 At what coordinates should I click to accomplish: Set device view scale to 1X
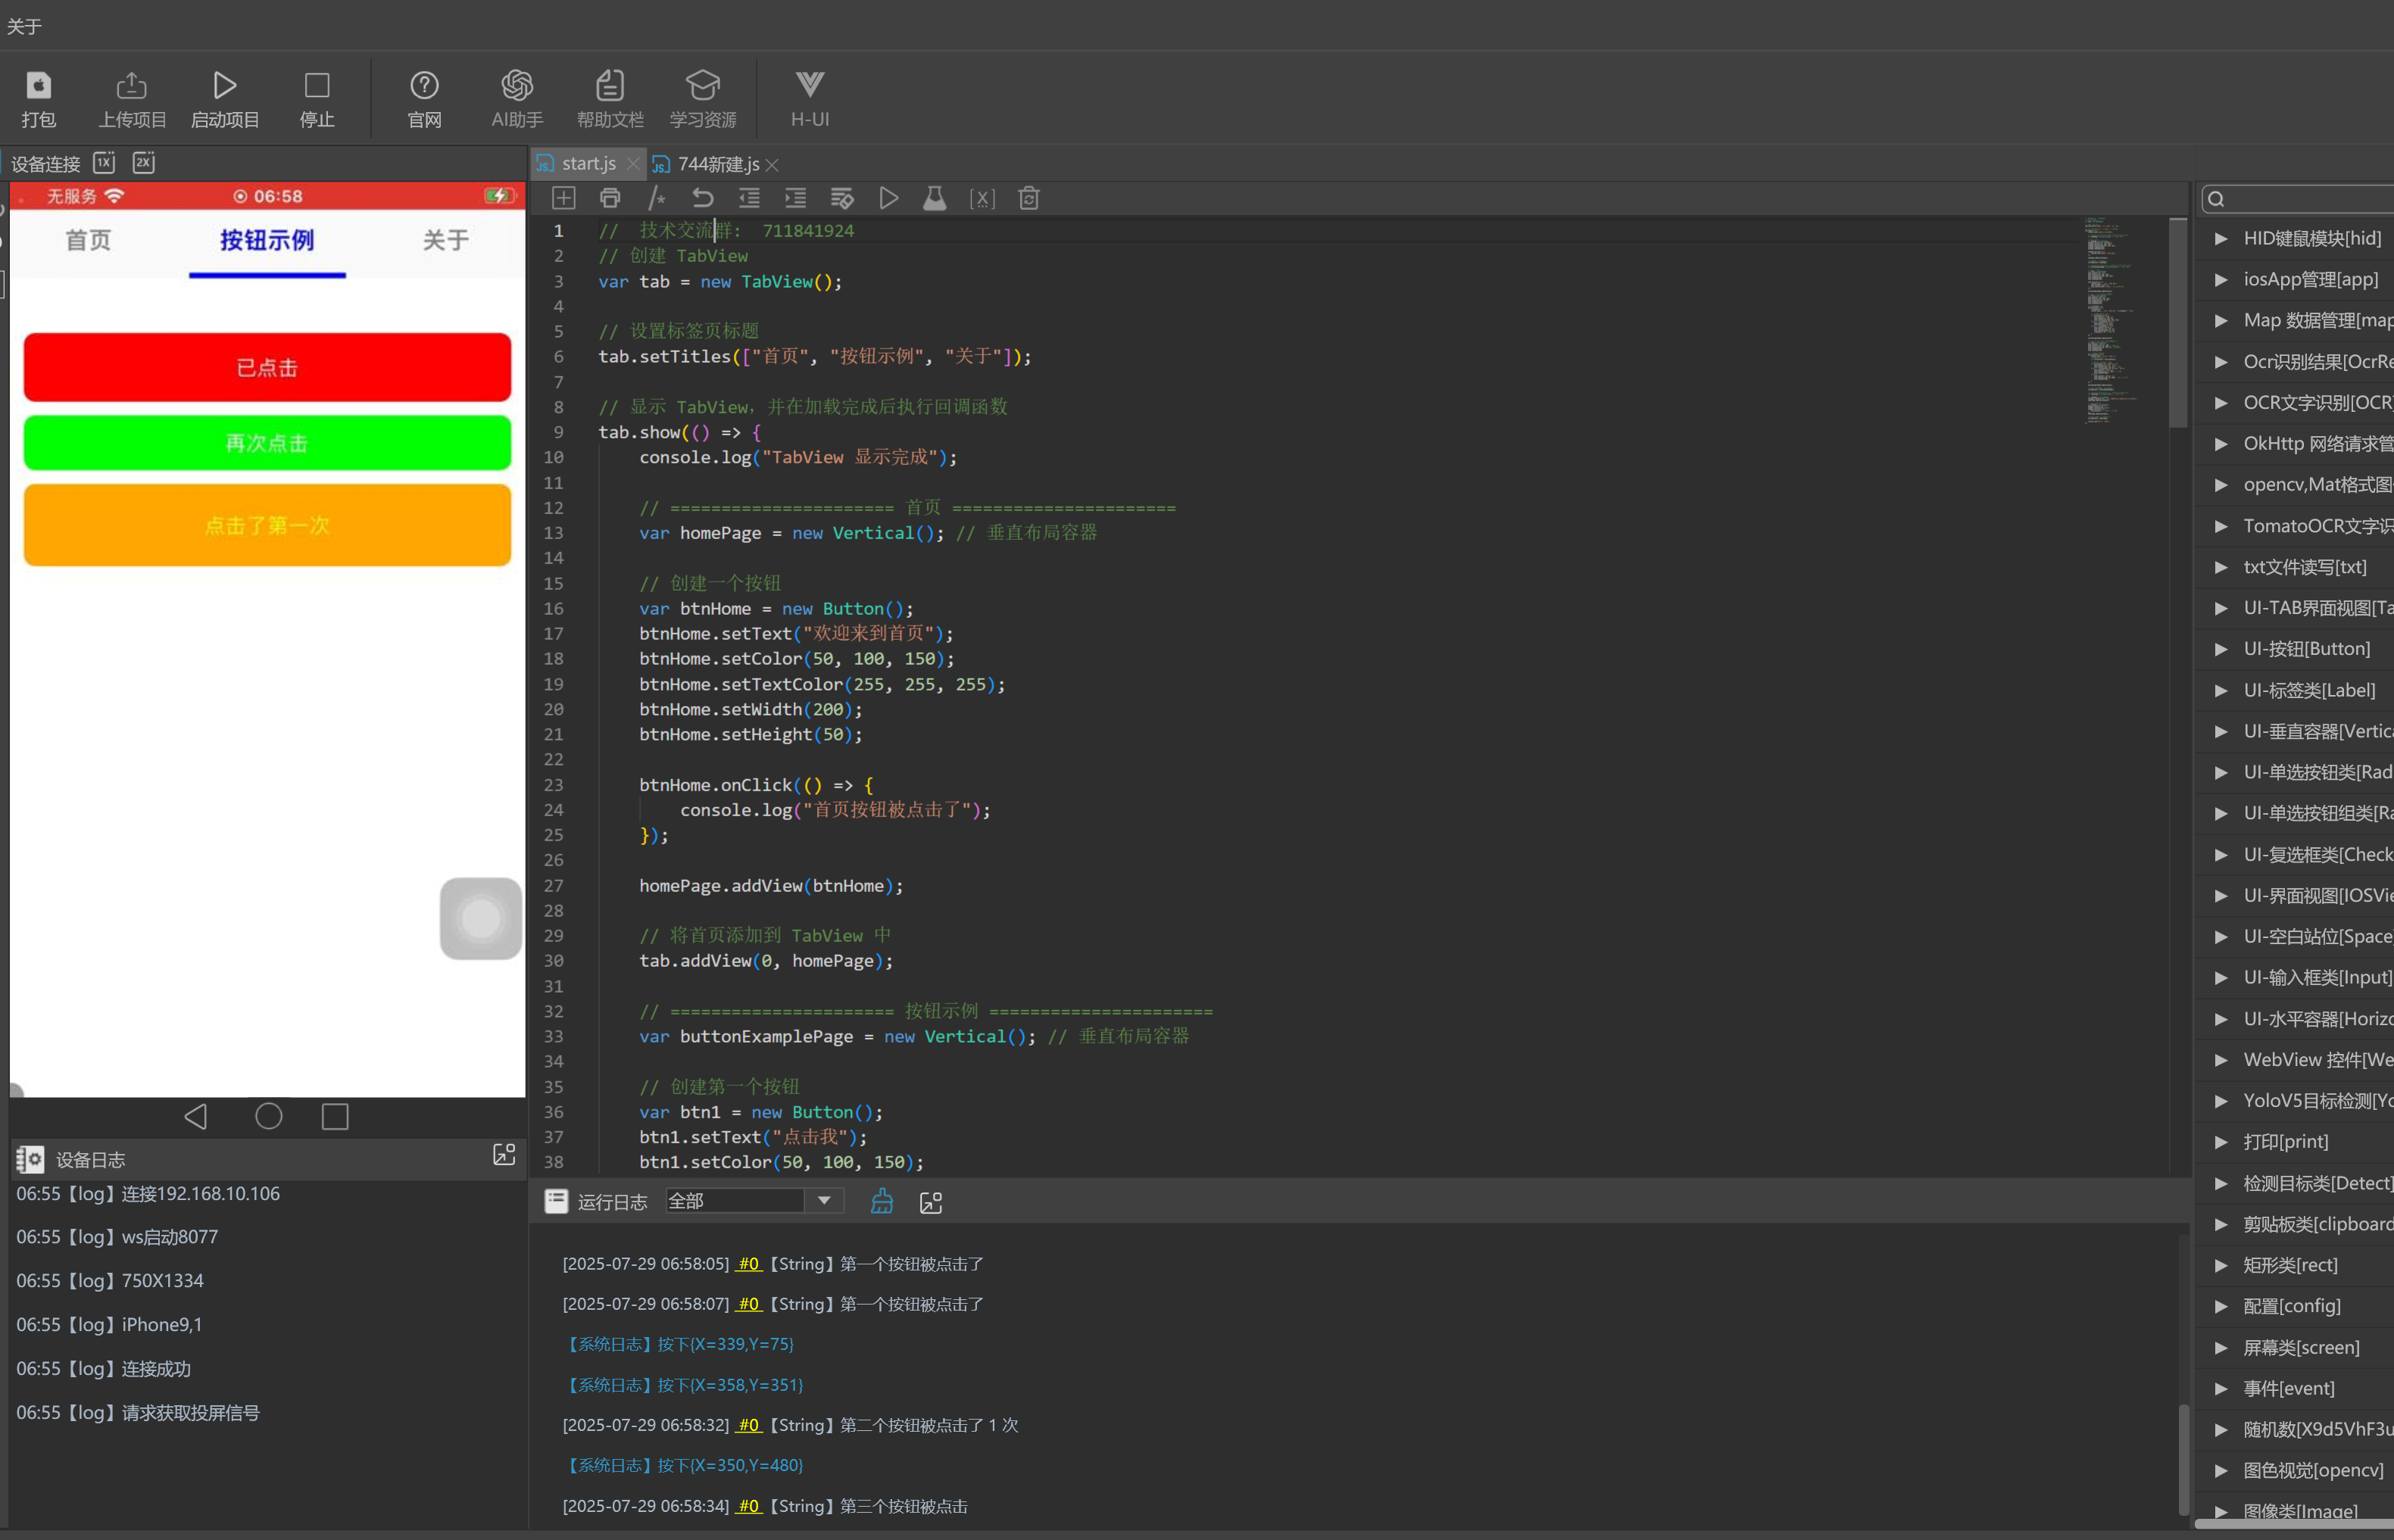tap(105, 163)
